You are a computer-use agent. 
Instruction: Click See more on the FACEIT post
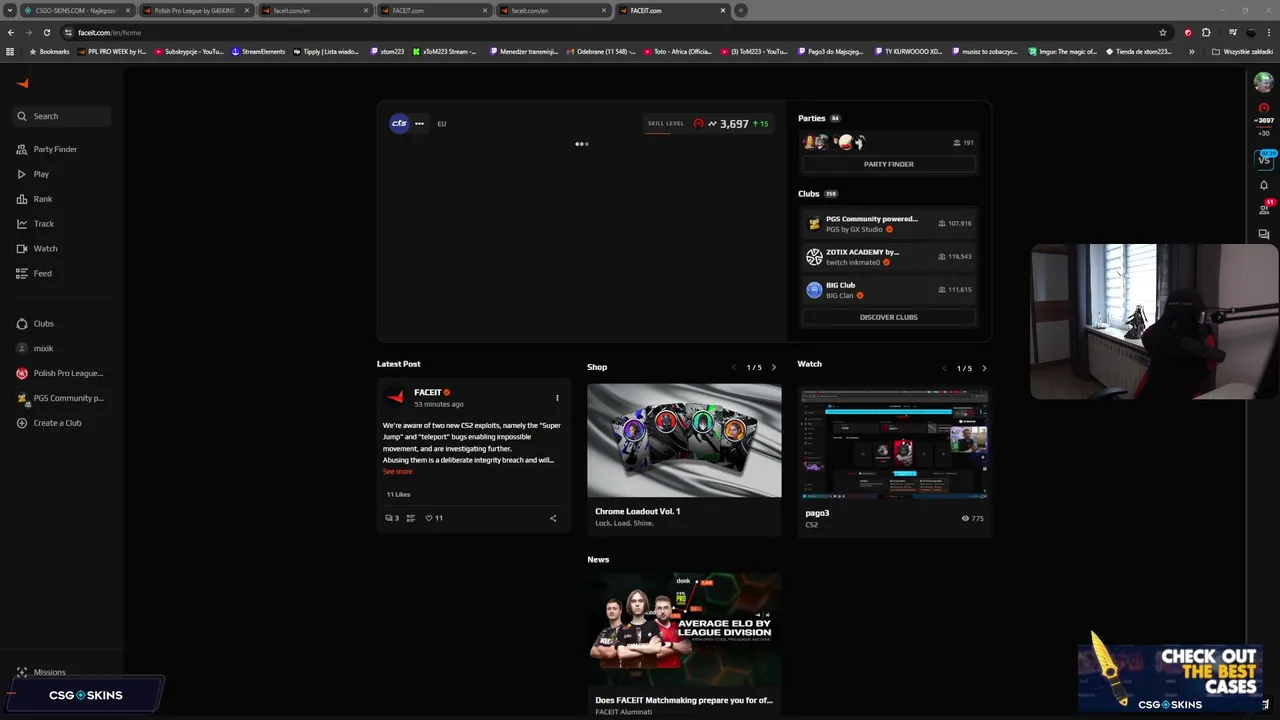(x=397, y=471)
